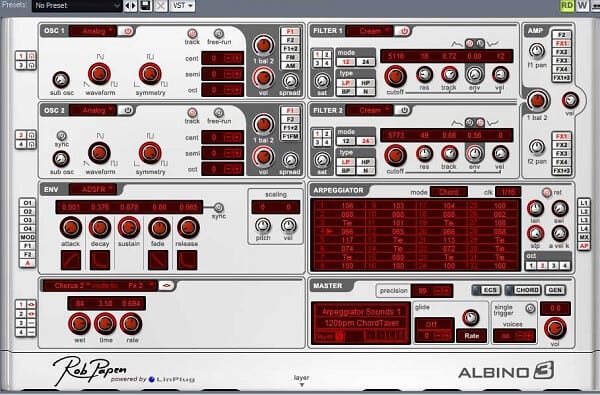Open OSC 1 Analog type dropdown
Image resolution: width=600 pixels, height=395 pixels.
click(x=93, y=31)
